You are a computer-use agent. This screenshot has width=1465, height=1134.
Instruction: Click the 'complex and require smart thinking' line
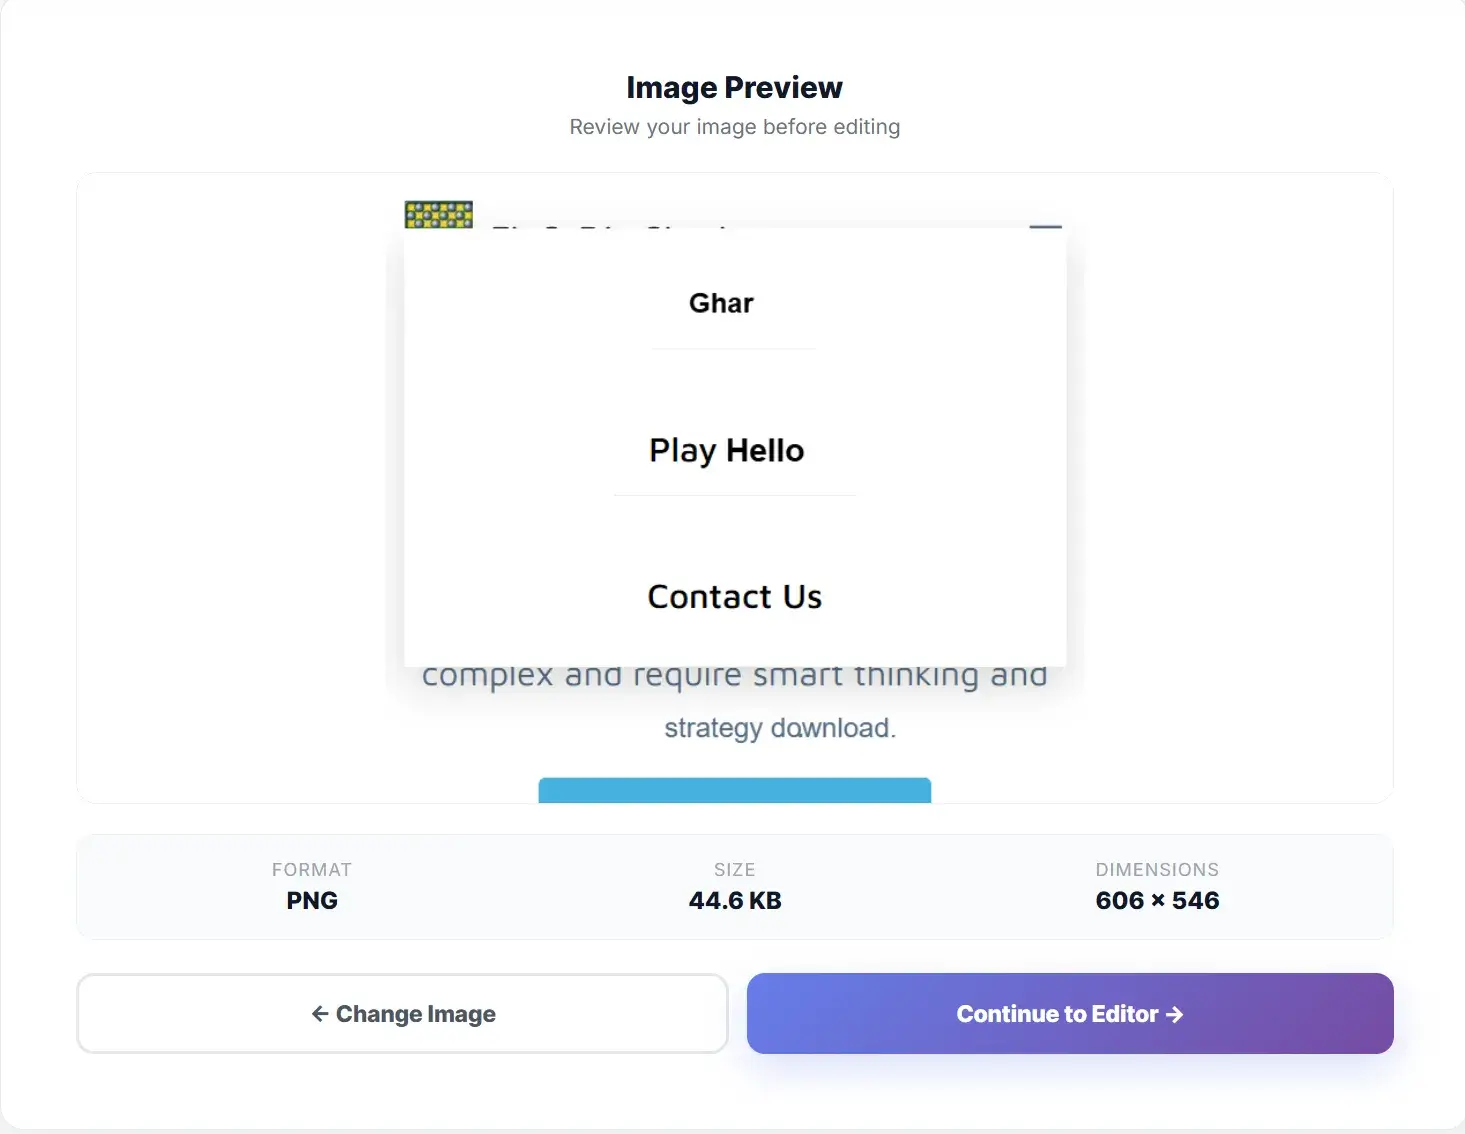(735, 677)
